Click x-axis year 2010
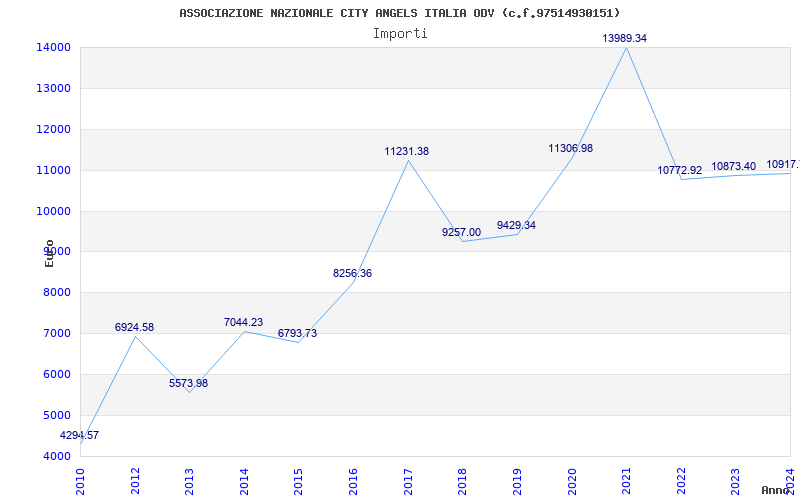This screenshot has height=500, width=800. click(x=81, y=482)
